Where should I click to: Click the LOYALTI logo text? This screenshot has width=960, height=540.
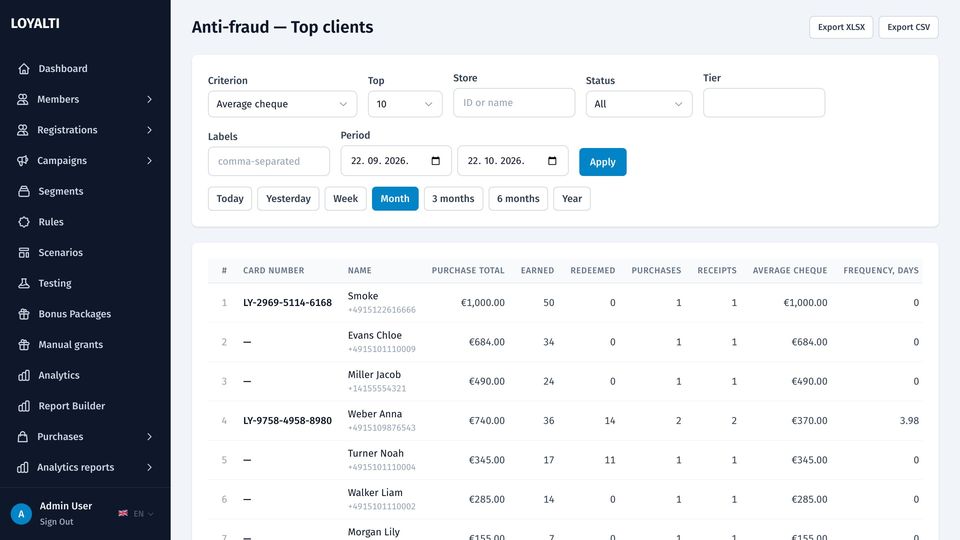point(35,23)
